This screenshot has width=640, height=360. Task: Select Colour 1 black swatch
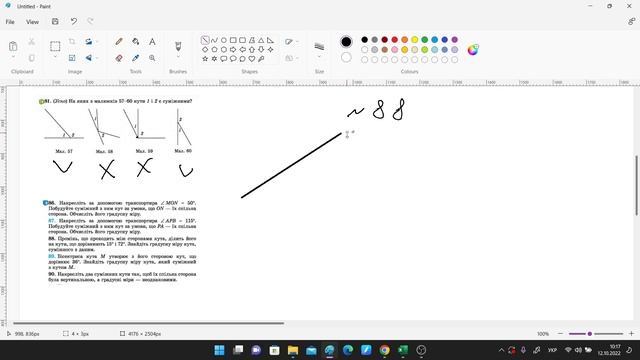click(x=346, y=42)
